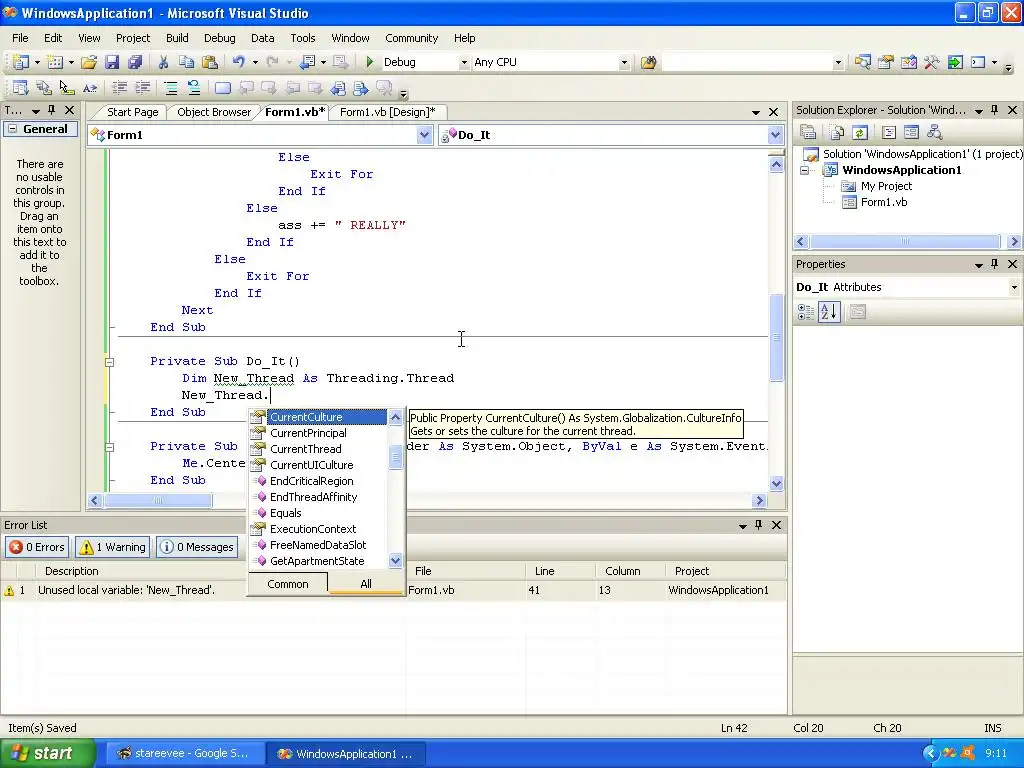Switch to the Start Page tab
Viewport: 1024px width, 768px height.
tap(132, 112)
